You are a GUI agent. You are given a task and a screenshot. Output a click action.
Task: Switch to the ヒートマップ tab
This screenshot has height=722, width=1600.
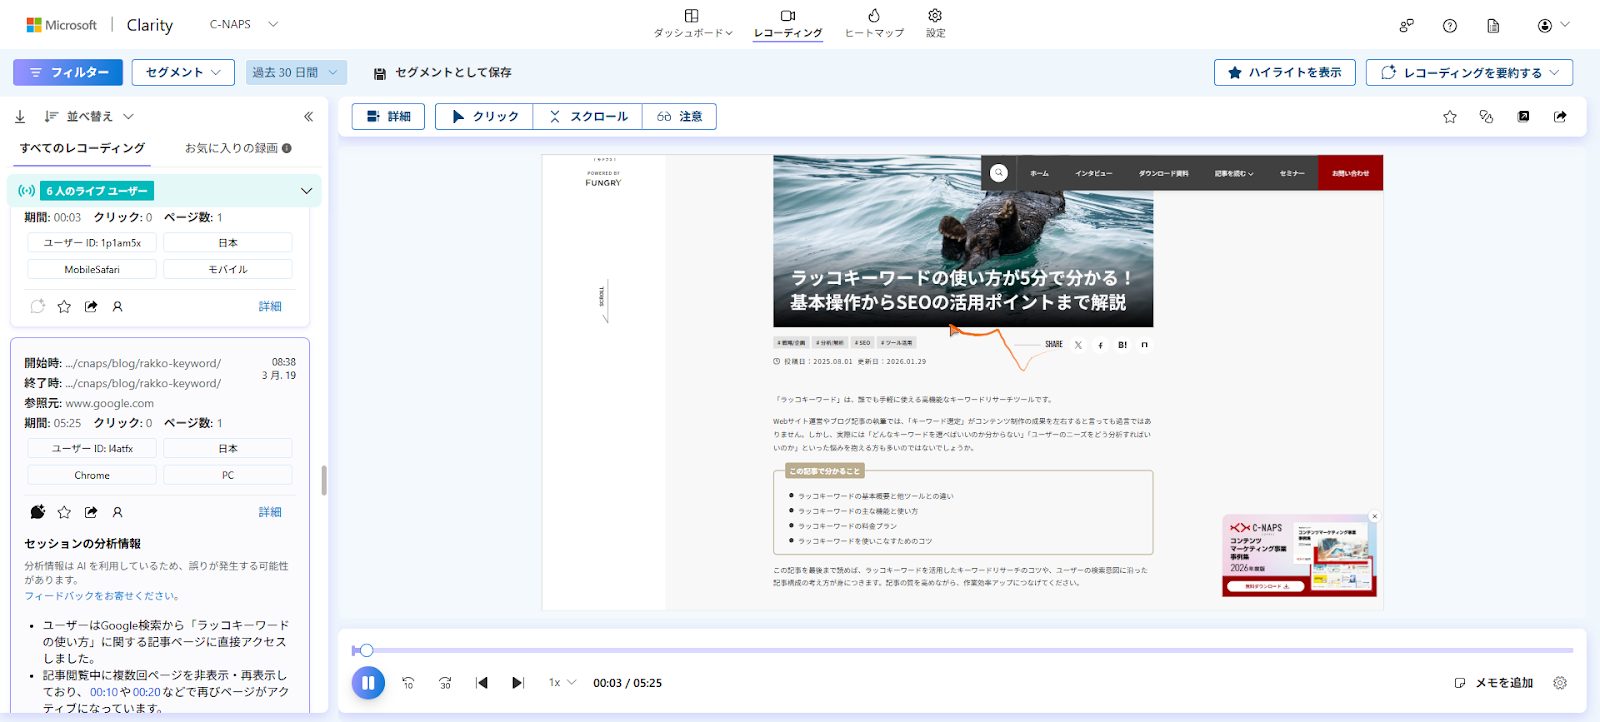pyautogui.click(x=874, y=23)
